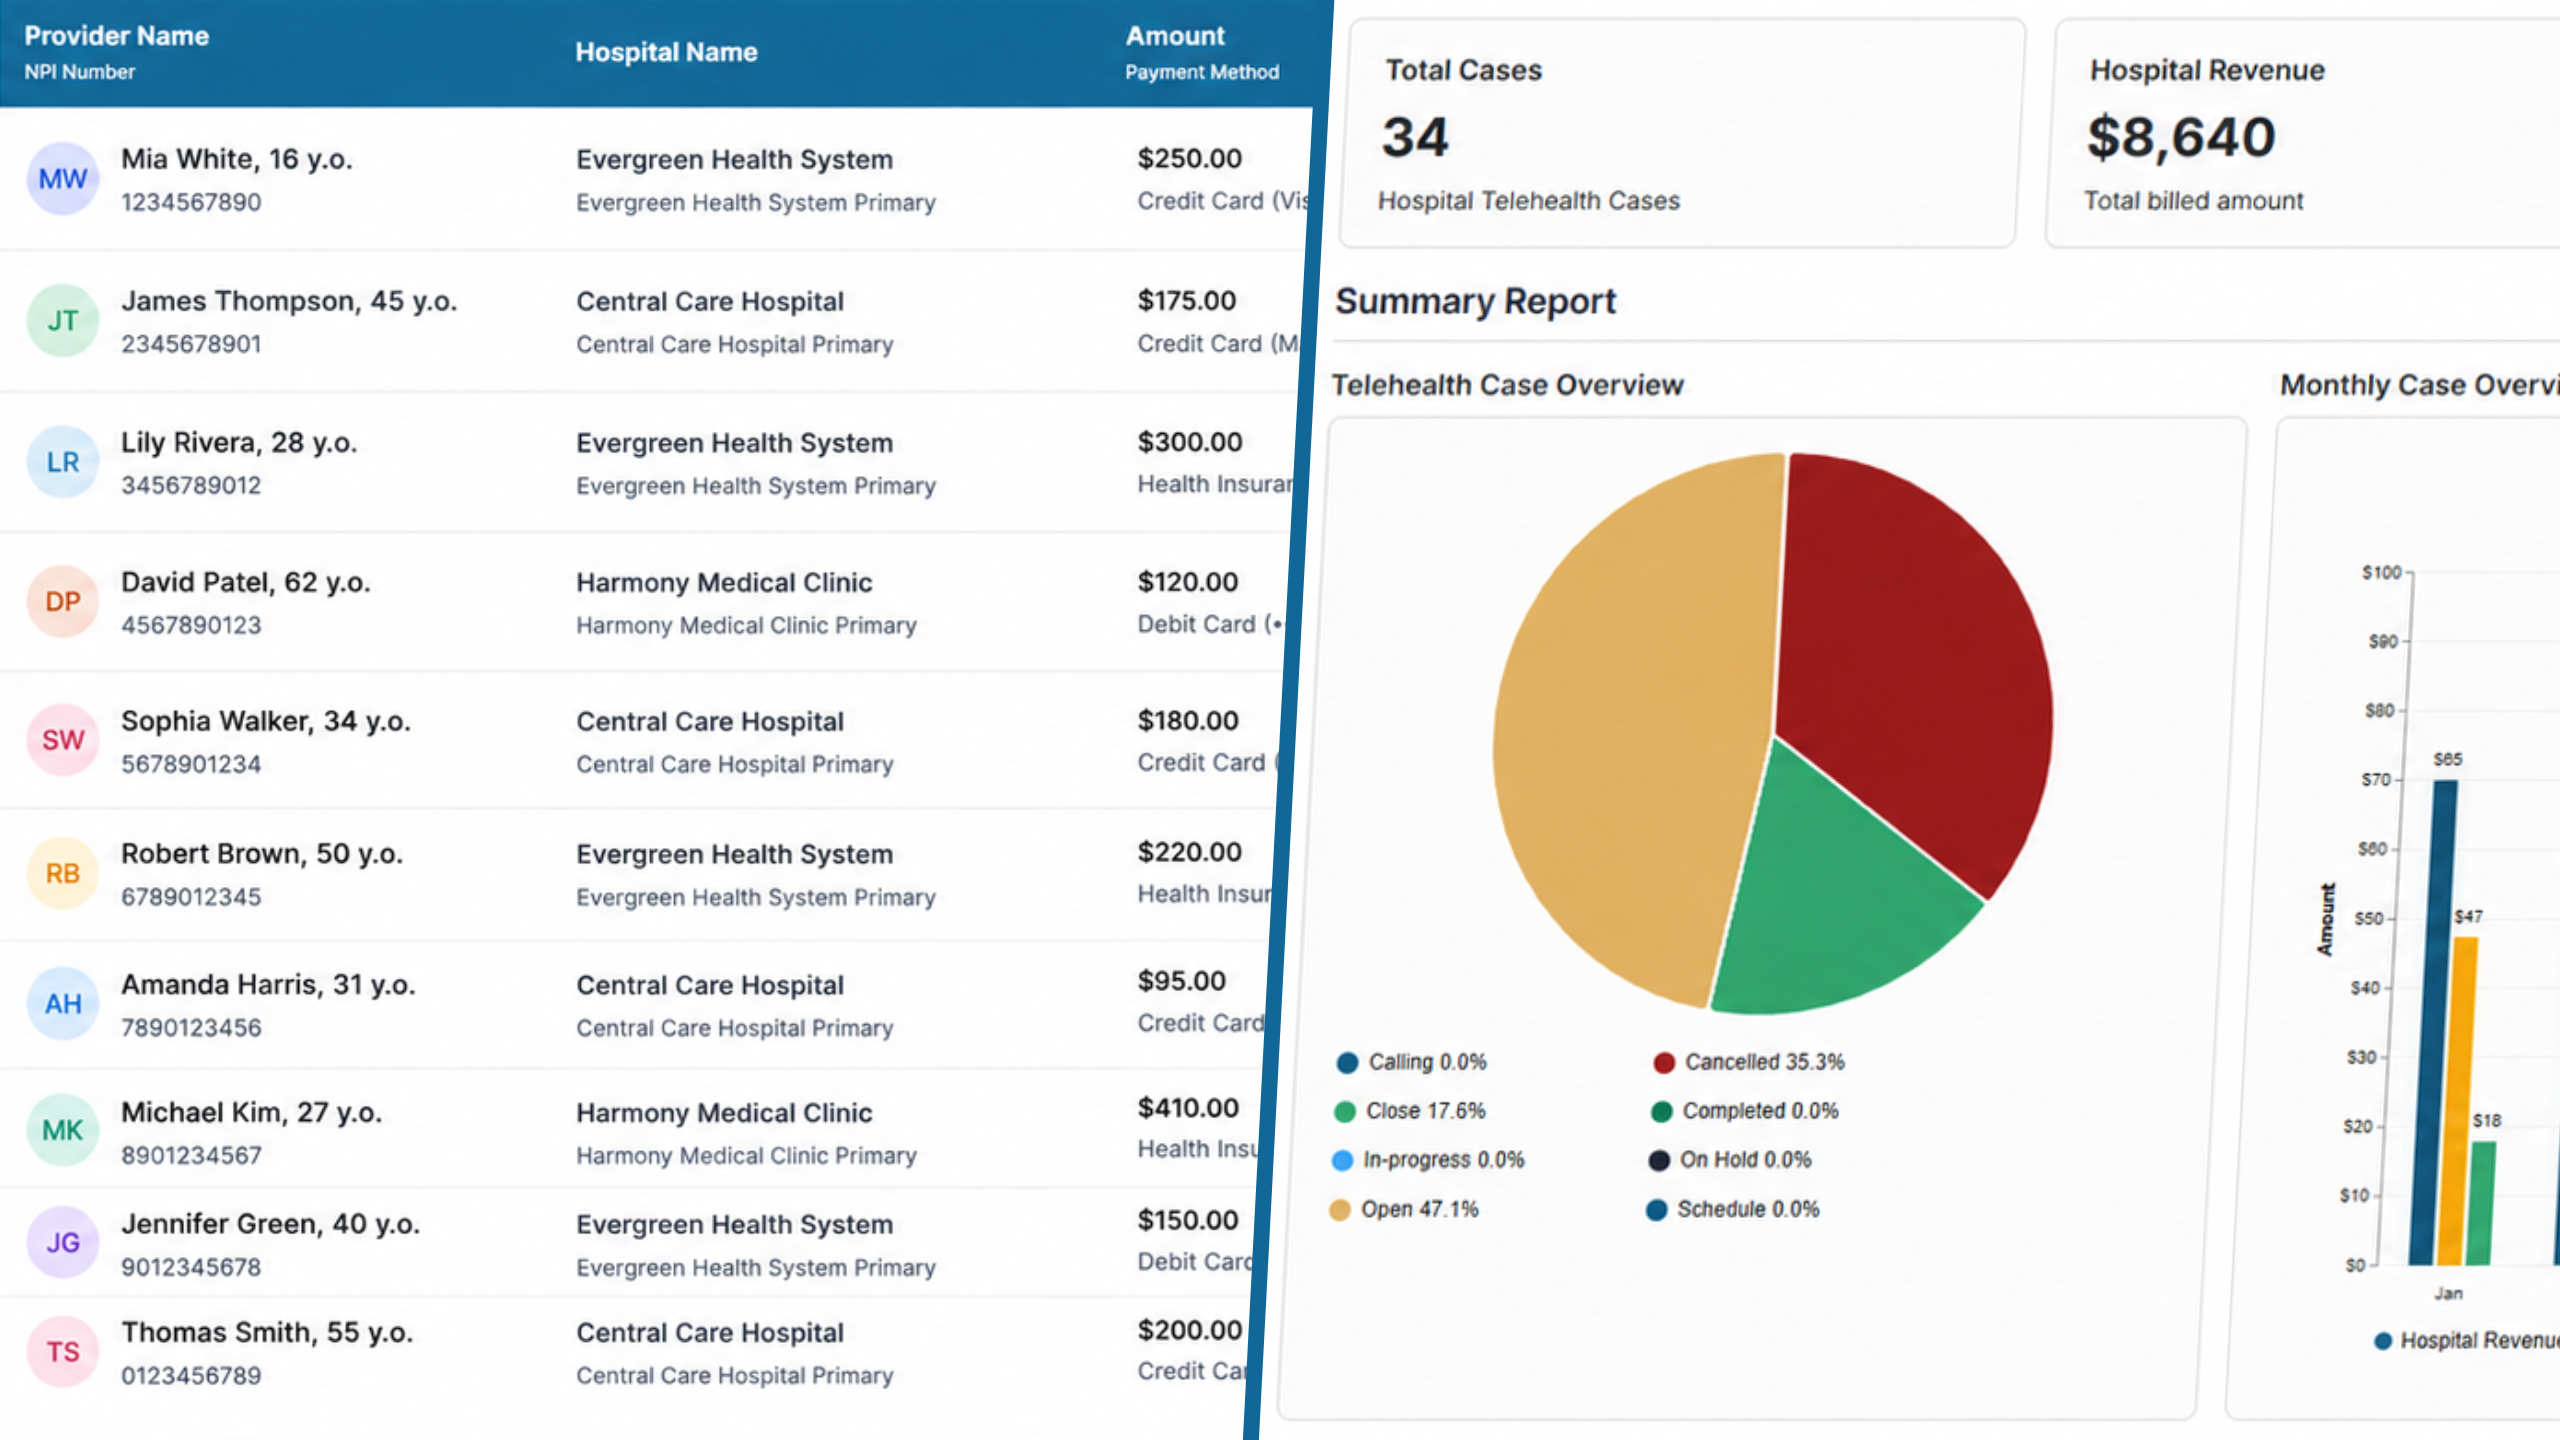This screenshot has height=1440, width=2560.
Task: Click NPI number 1234567890
Action: [x=191, y=202]
